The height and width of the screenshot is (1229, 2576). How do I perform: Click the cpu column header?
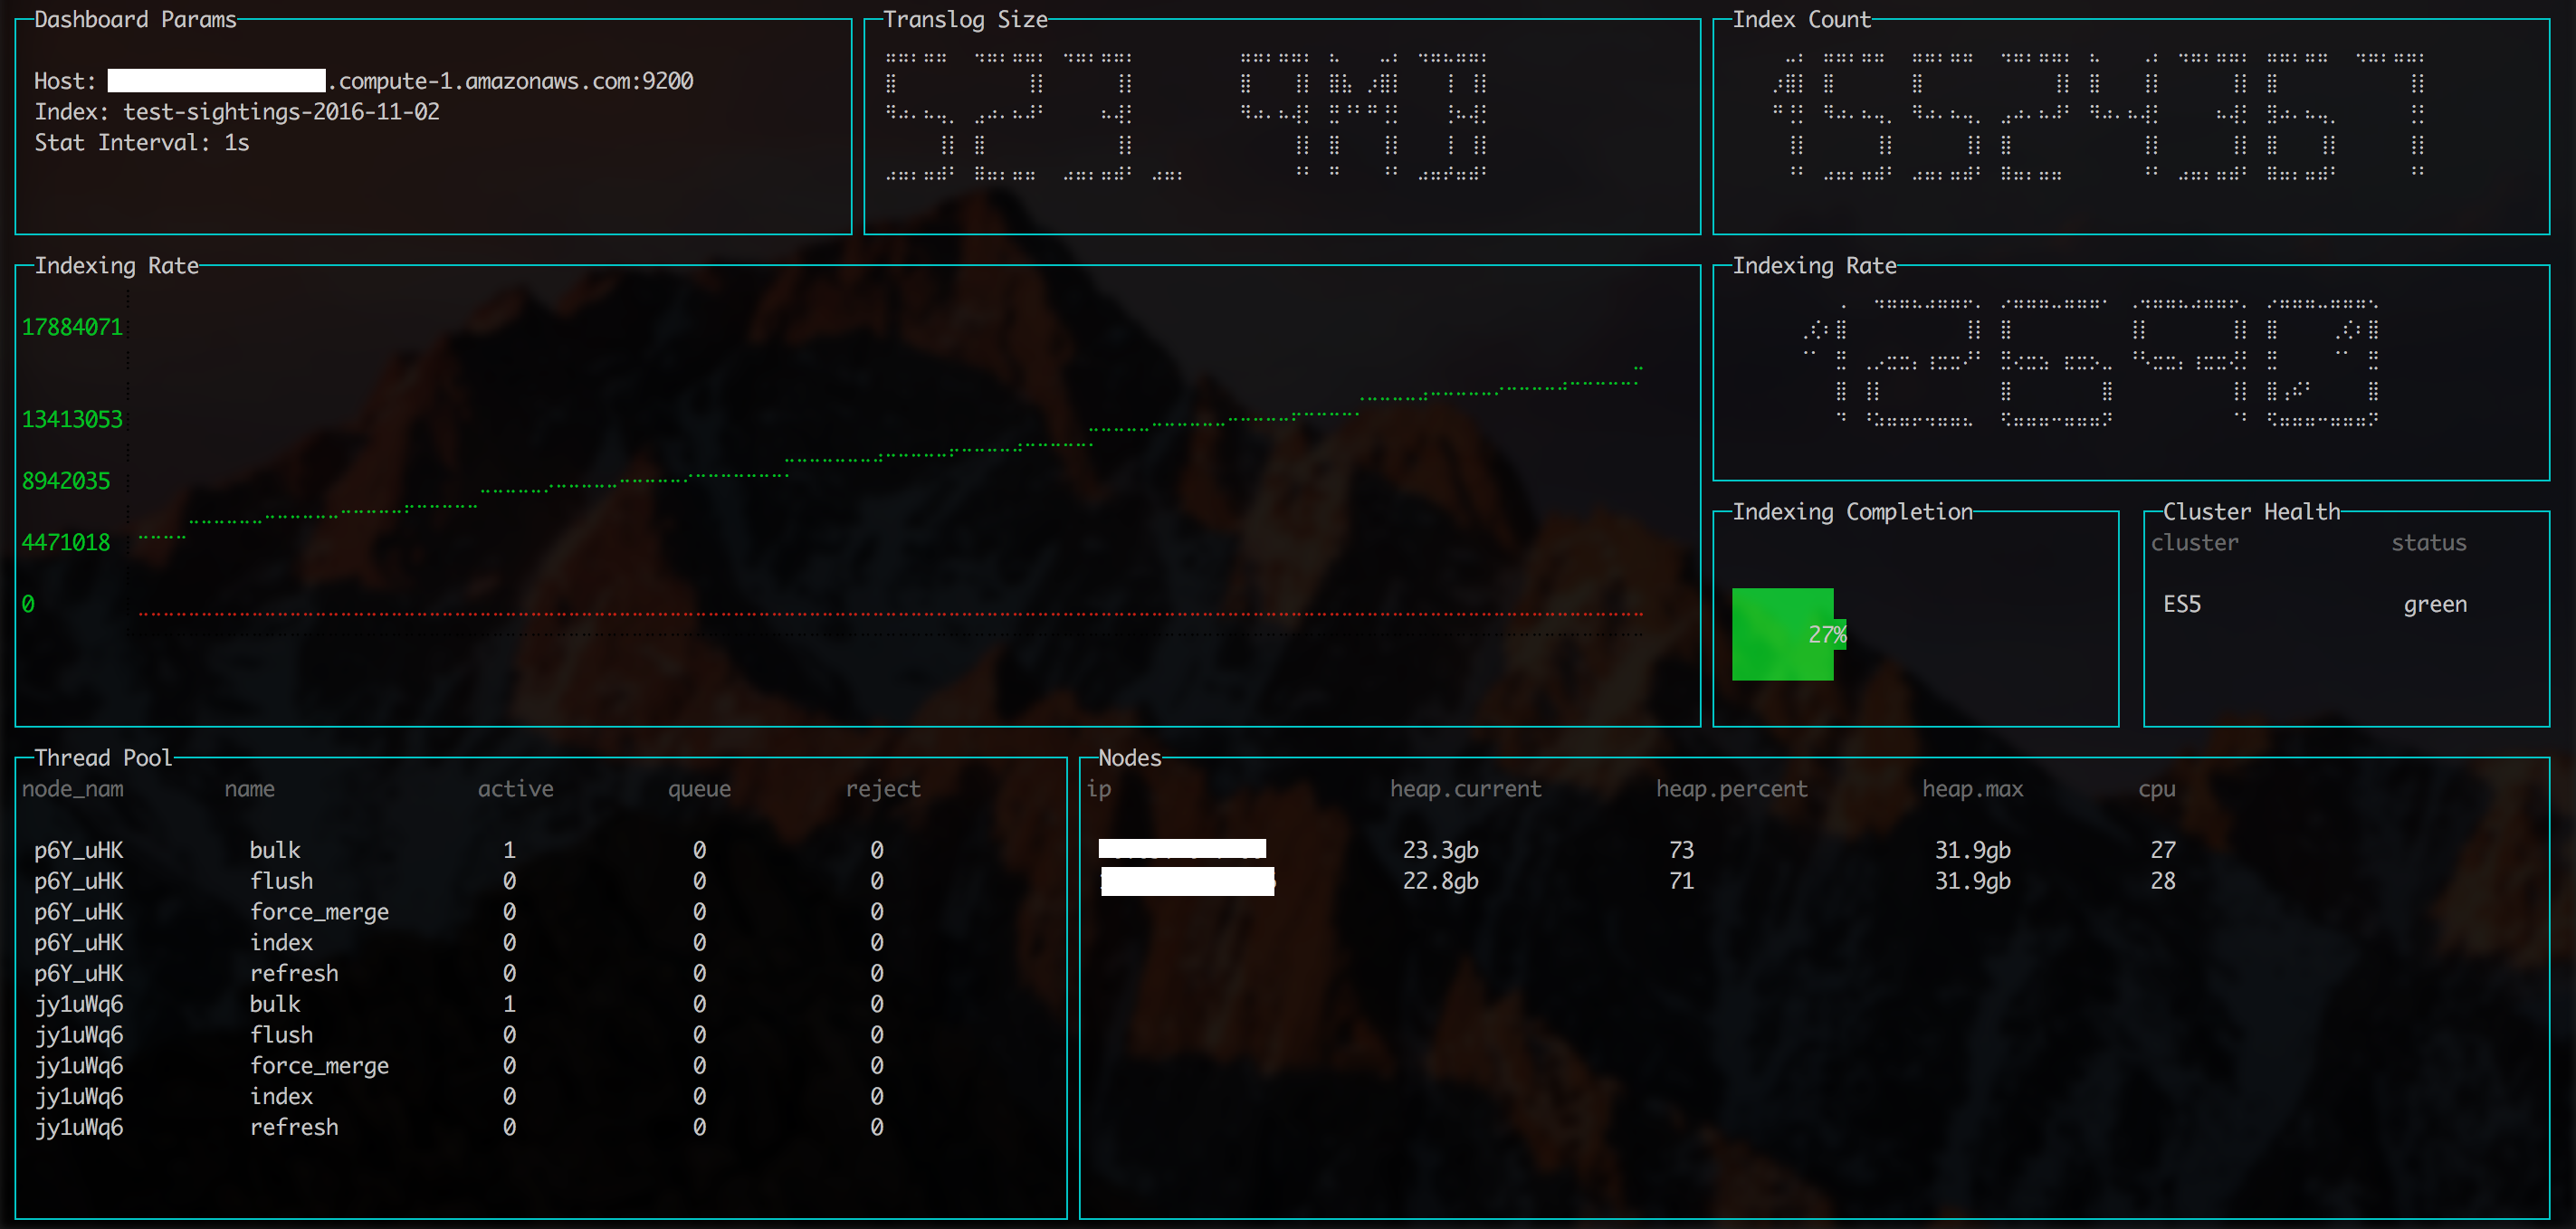[x=2156, y=789]
